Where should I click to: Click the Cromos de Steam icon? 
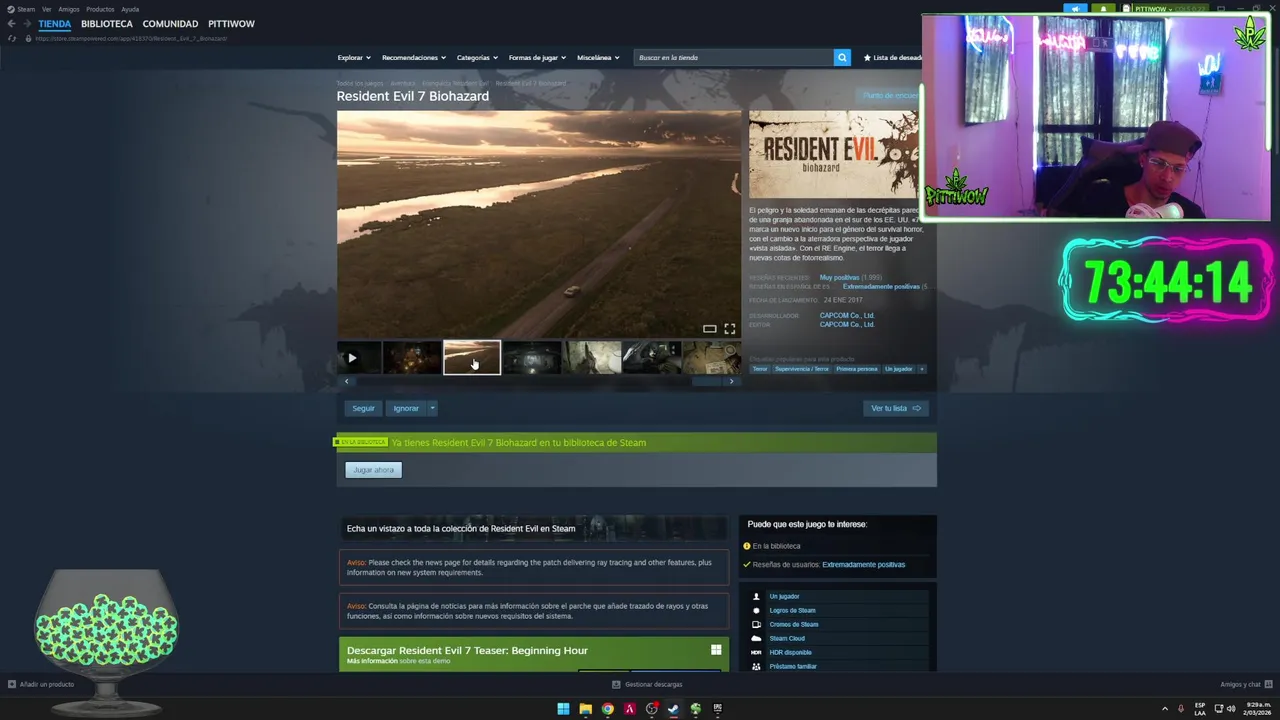pos(756,624)
